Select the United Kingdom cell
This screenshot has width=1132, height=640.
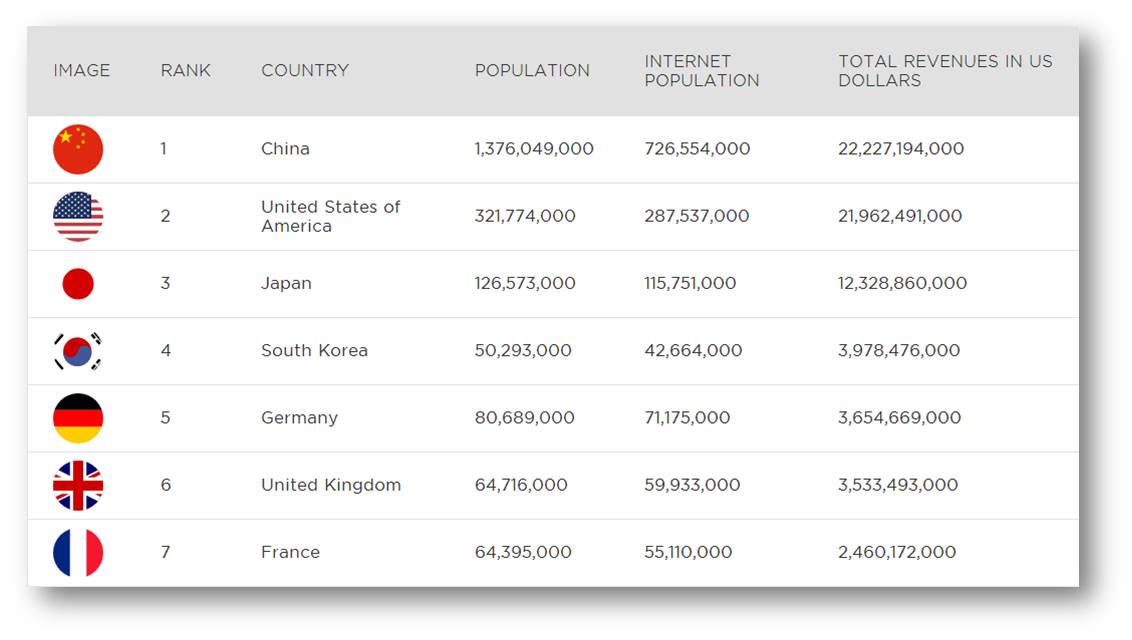(x=331, y=485)
